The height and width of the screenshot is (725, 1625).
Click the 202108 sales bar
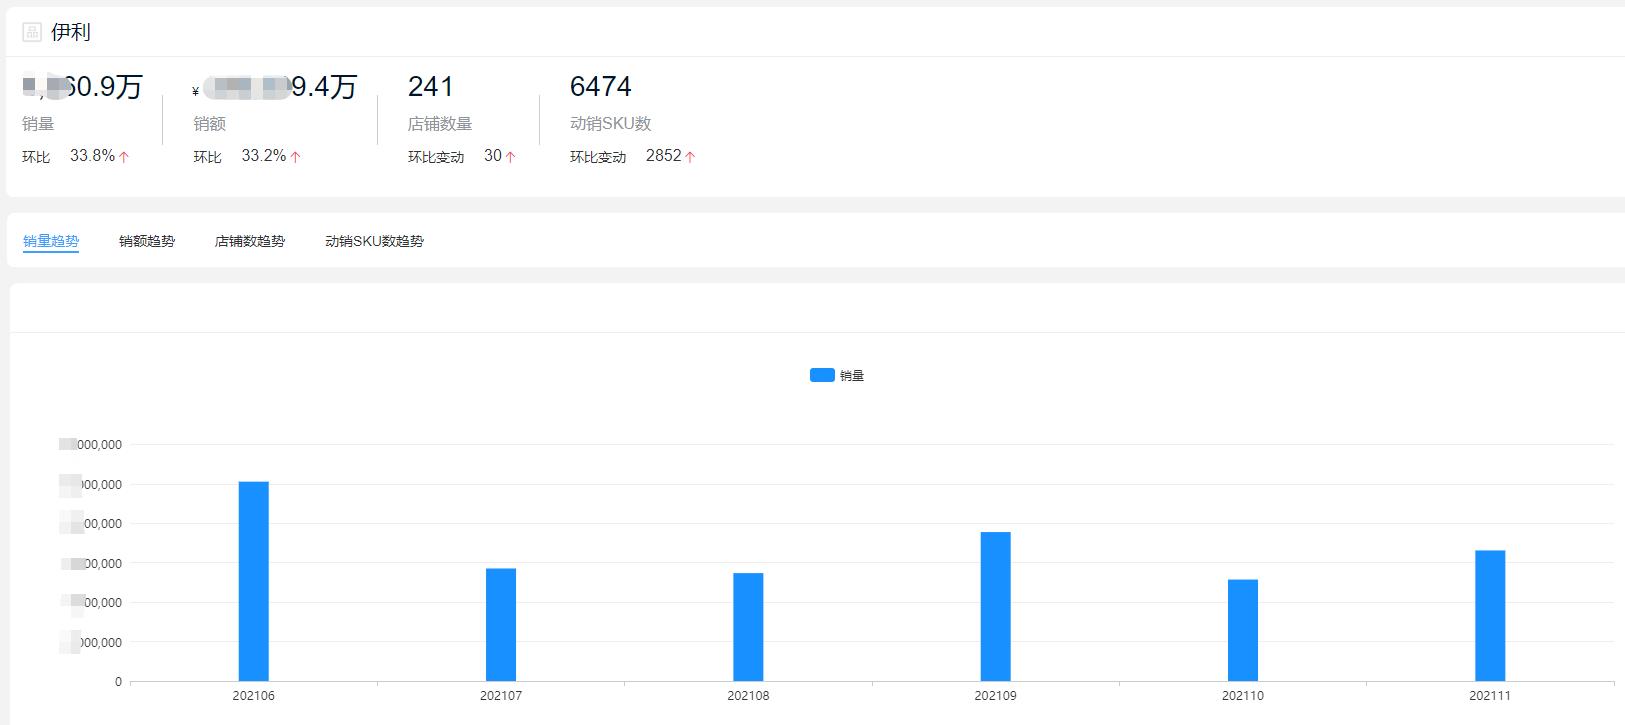(748, 627)
